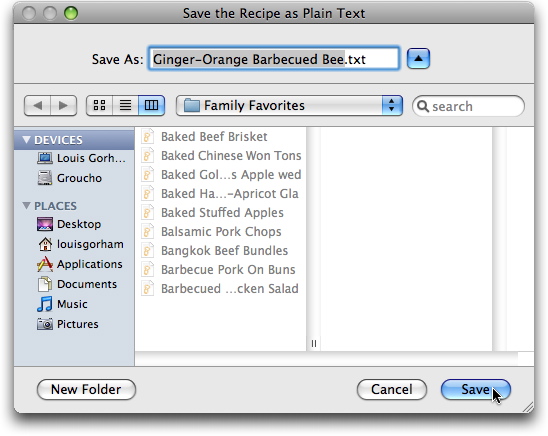
Task: Click the search field
Action: (468, 106)
